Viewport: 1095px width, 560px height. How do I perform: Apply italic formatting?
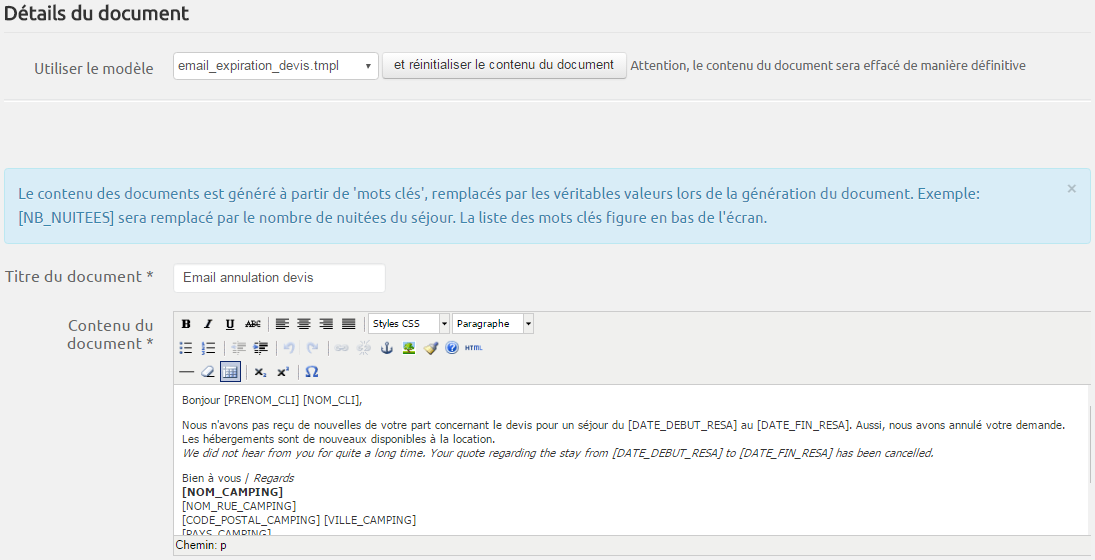pos(208,324)
